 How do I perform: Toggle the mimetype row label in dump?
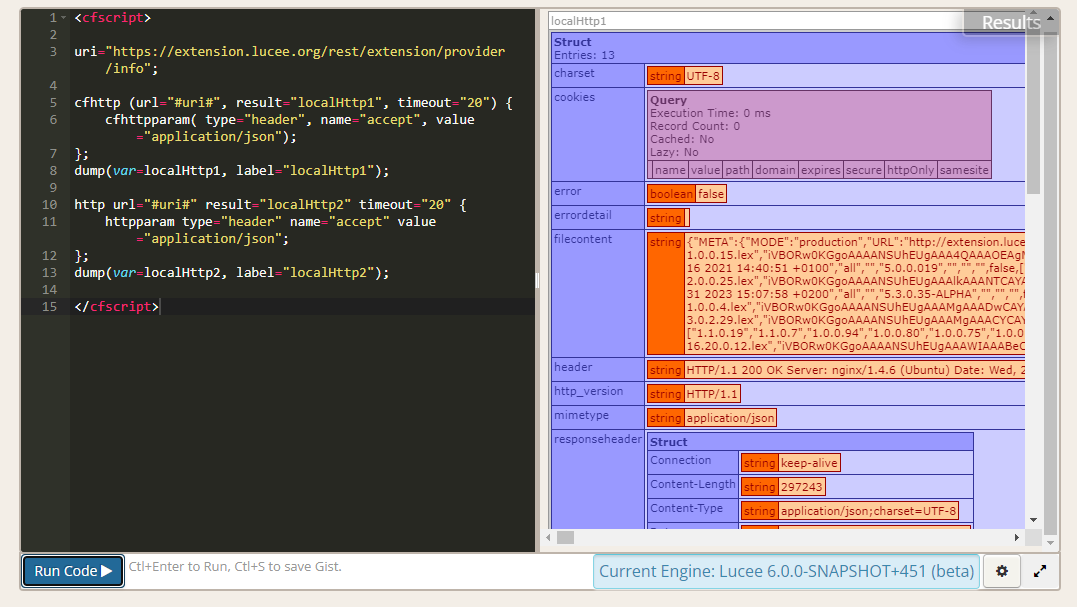[x=579, y=416]
